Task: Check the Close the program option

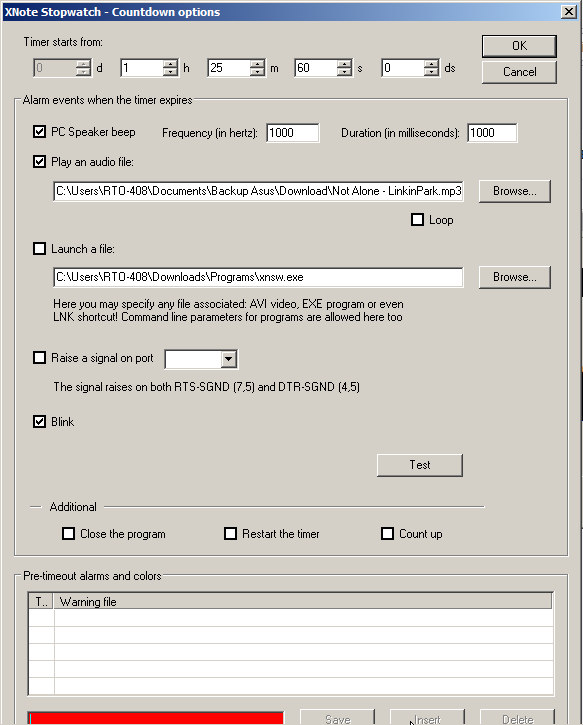Action: (x=68, y=534)
